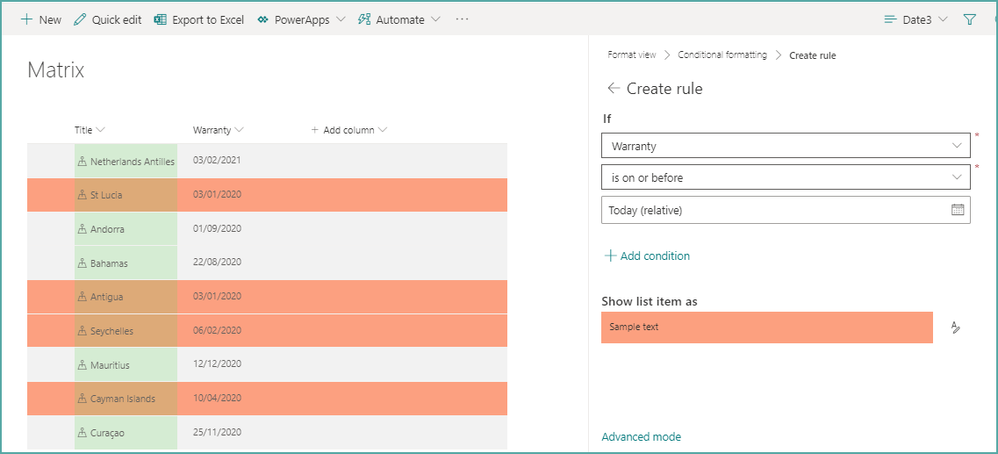The width and height of the screenshot is (998, 454).
Task: Click the plus icon for New item
Action: [26, 19]
